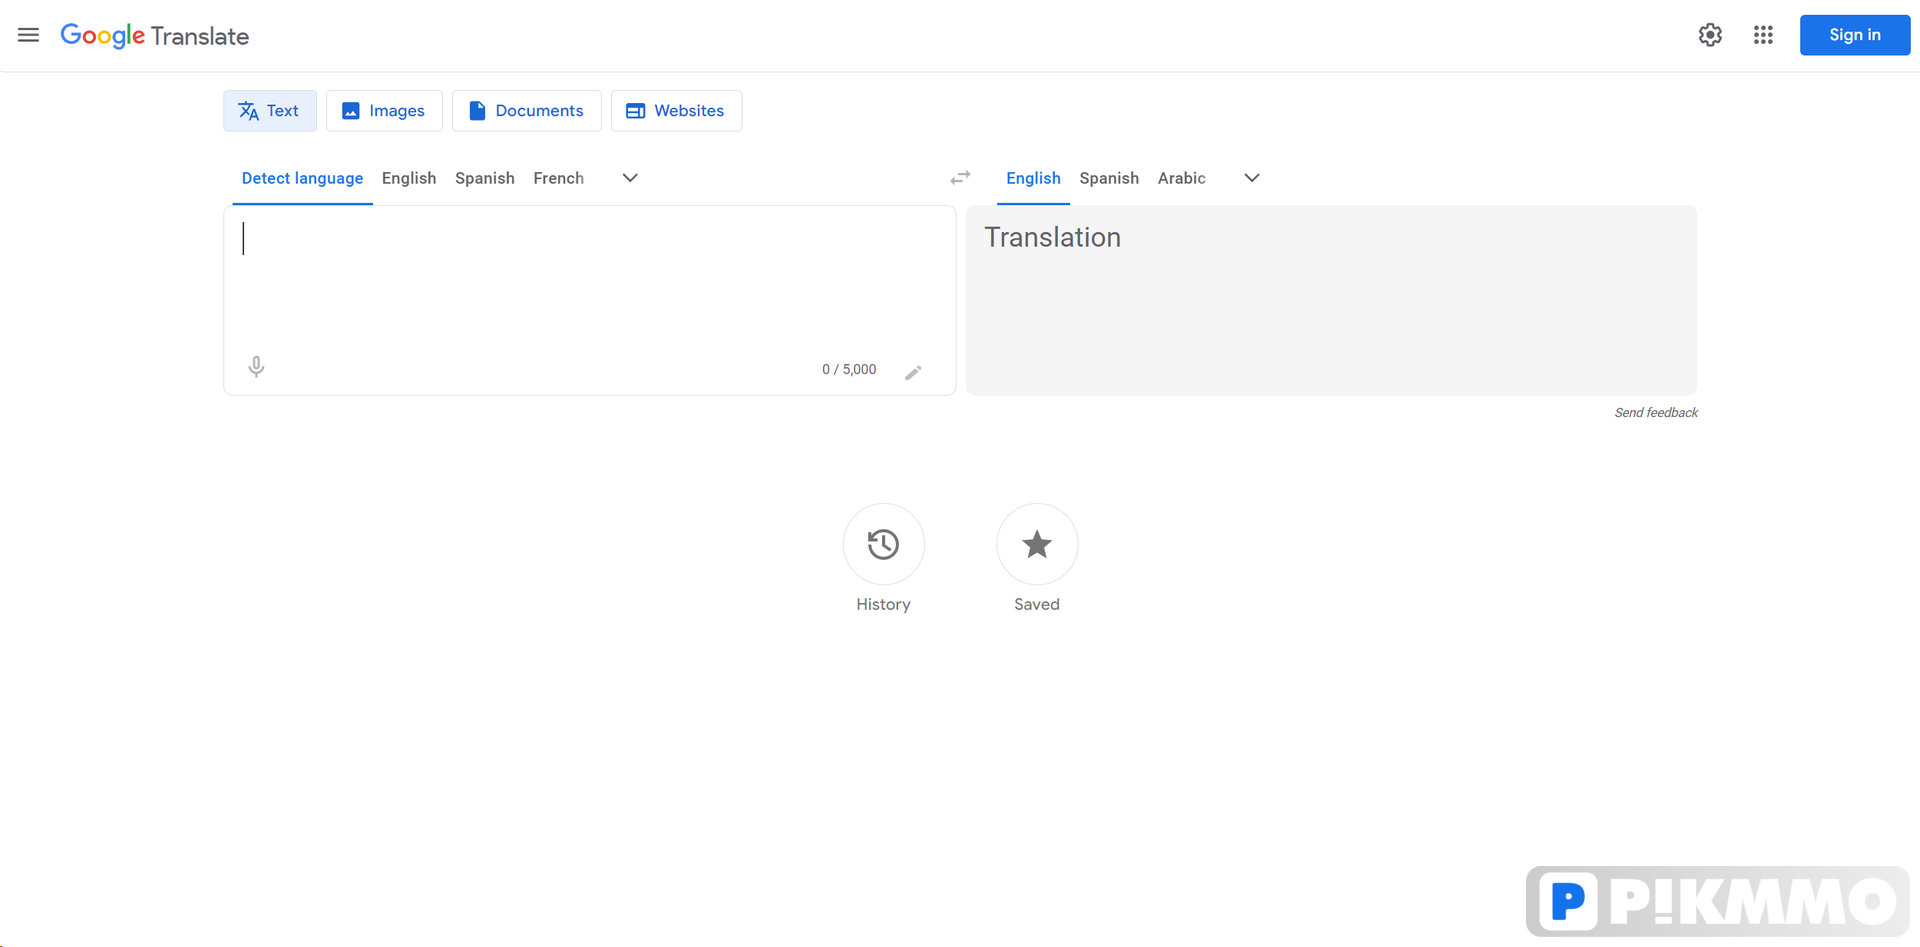Choose French as source language
Viewport: 1920px width, 947px height.
tap(559, 178)
